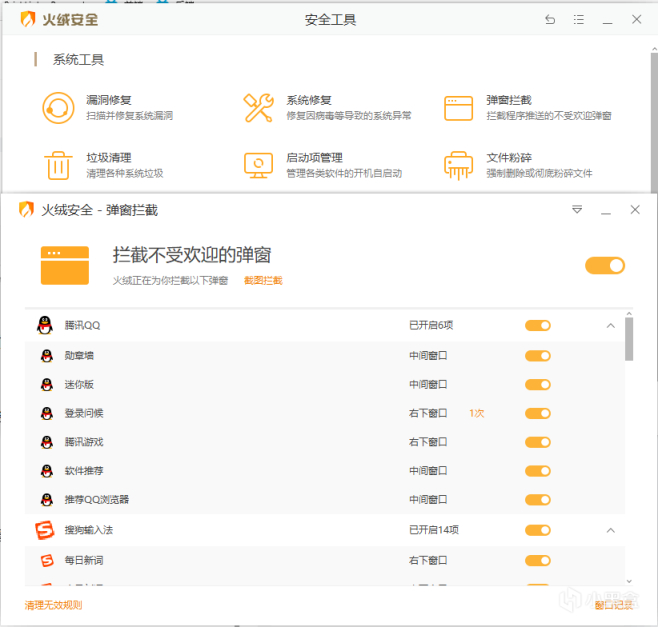The height and width of the screenshot is (627, 658).
Task: Toggle the 登录问候 switch
Action: [538, 413]
